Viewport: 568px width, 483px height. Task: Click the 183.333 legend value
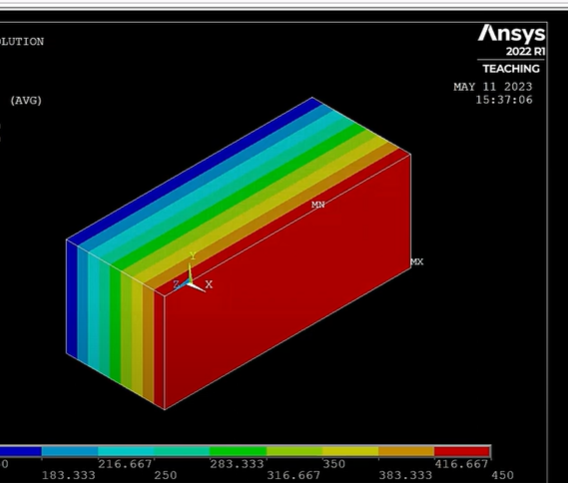coord(69,475)
